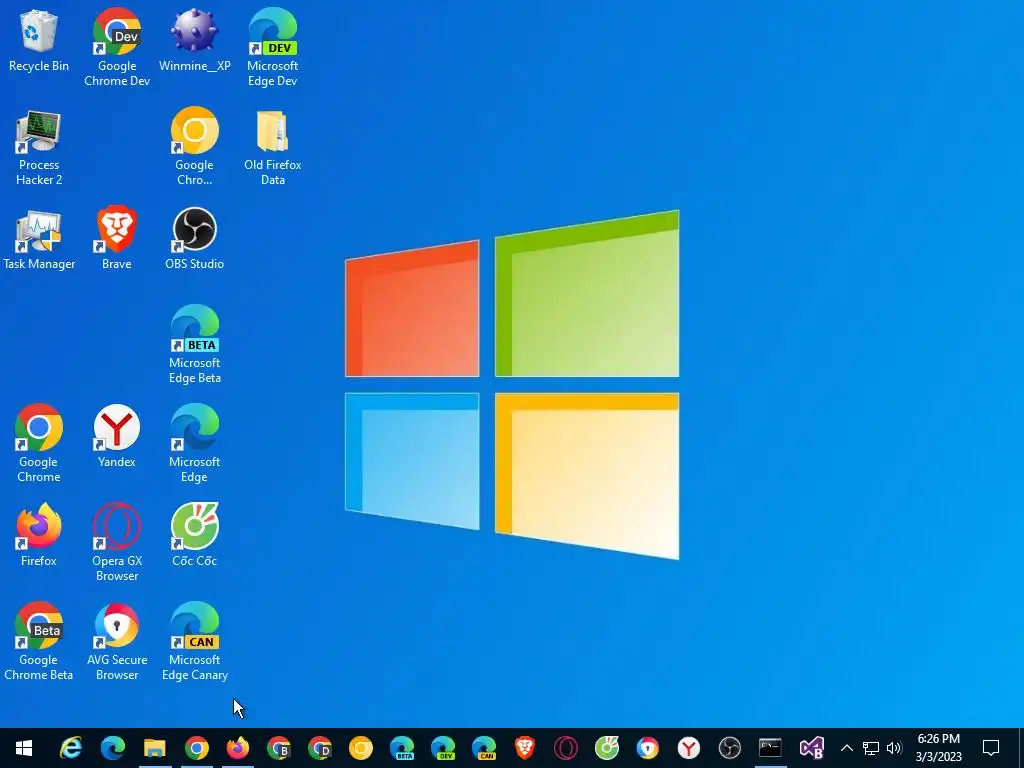
Task: Select the Winmine_XP desktop icon
Action: tap(195, 40)
